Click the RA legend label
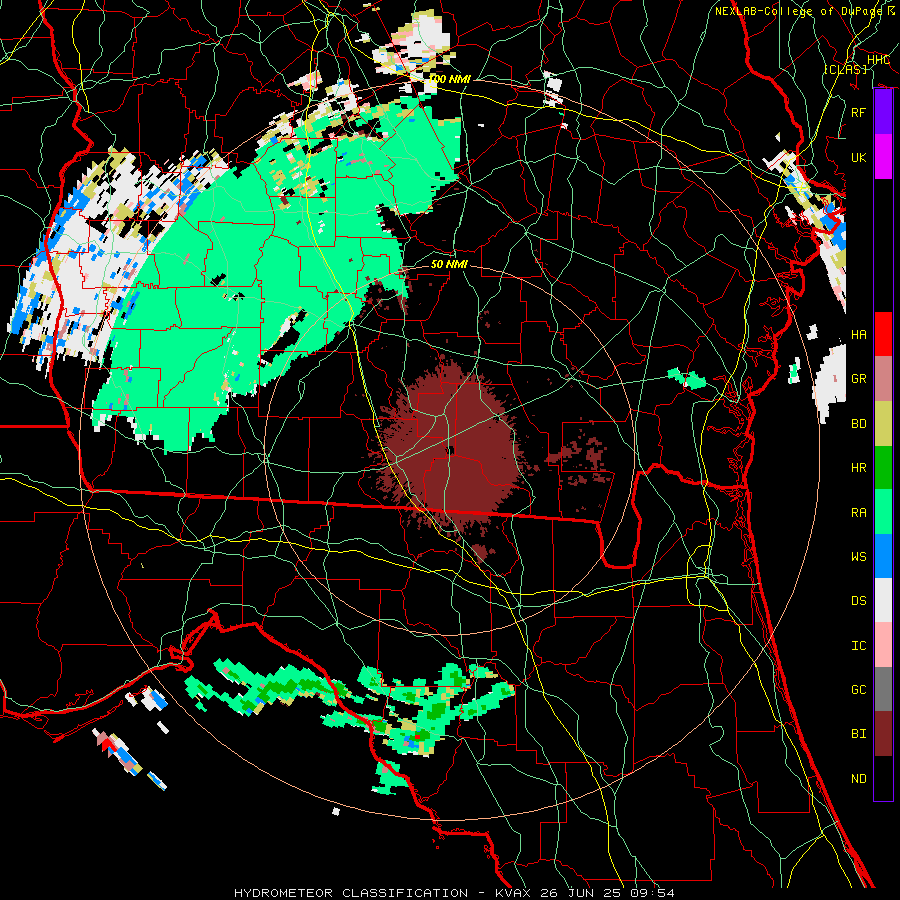The height and width of the screenshot is (900, 900). click(x=859, y=512)
